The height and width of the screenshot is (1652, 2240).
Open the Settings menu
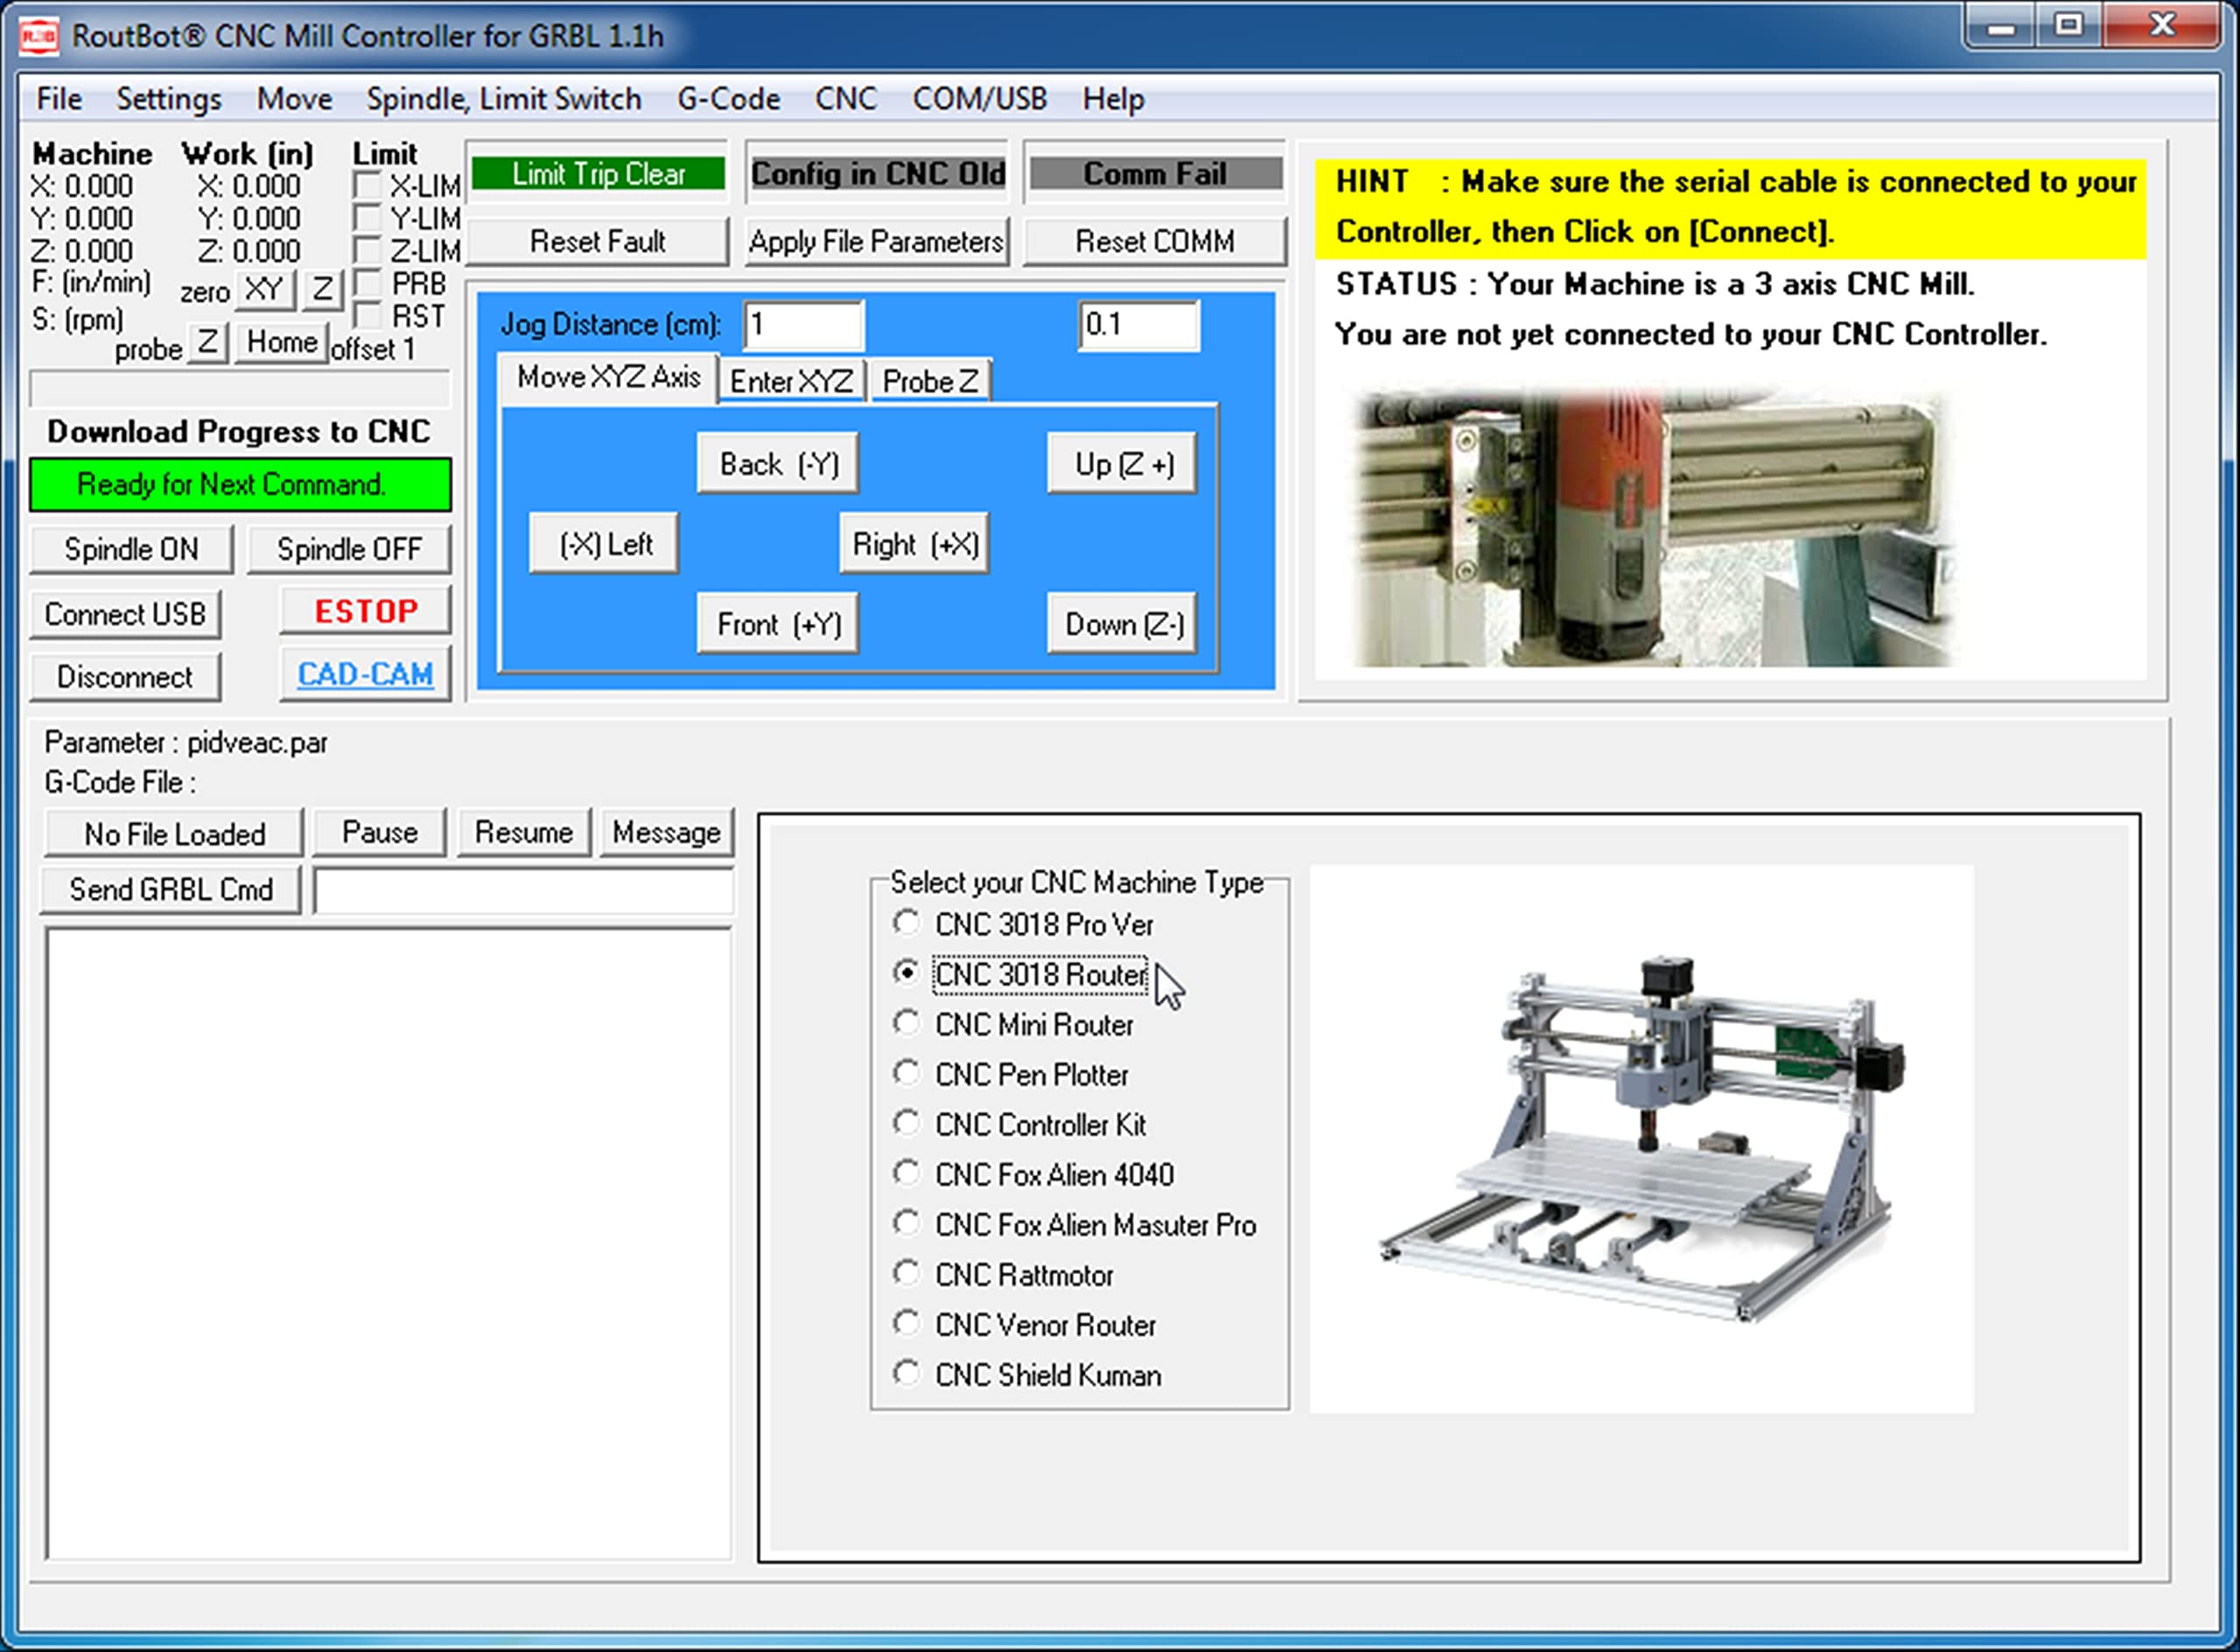point(169,99)
